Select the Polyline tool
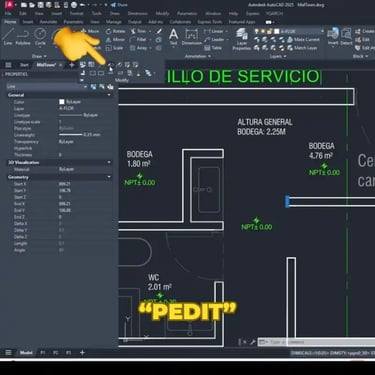Viewport: 375px width, 375px height. click(23, 36)
